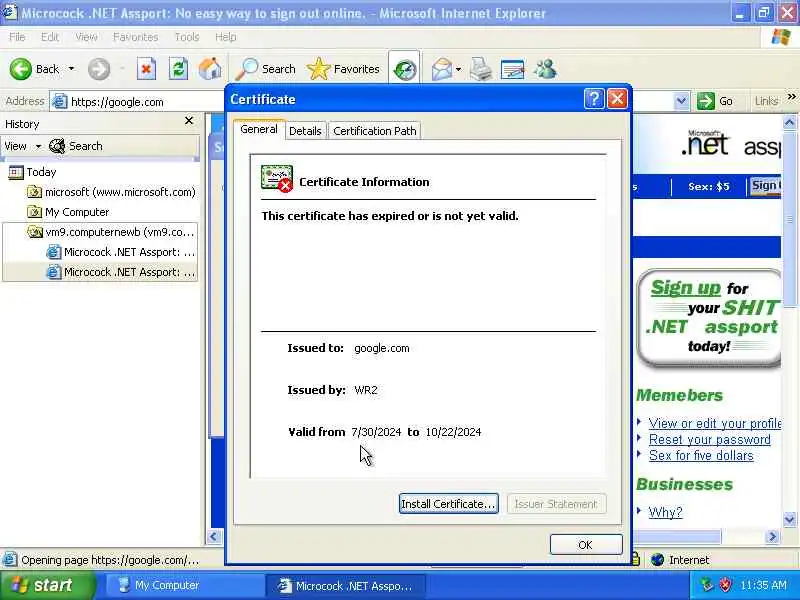
Task: Click the page scrollbar down arrow
Action: click(789, 520)
